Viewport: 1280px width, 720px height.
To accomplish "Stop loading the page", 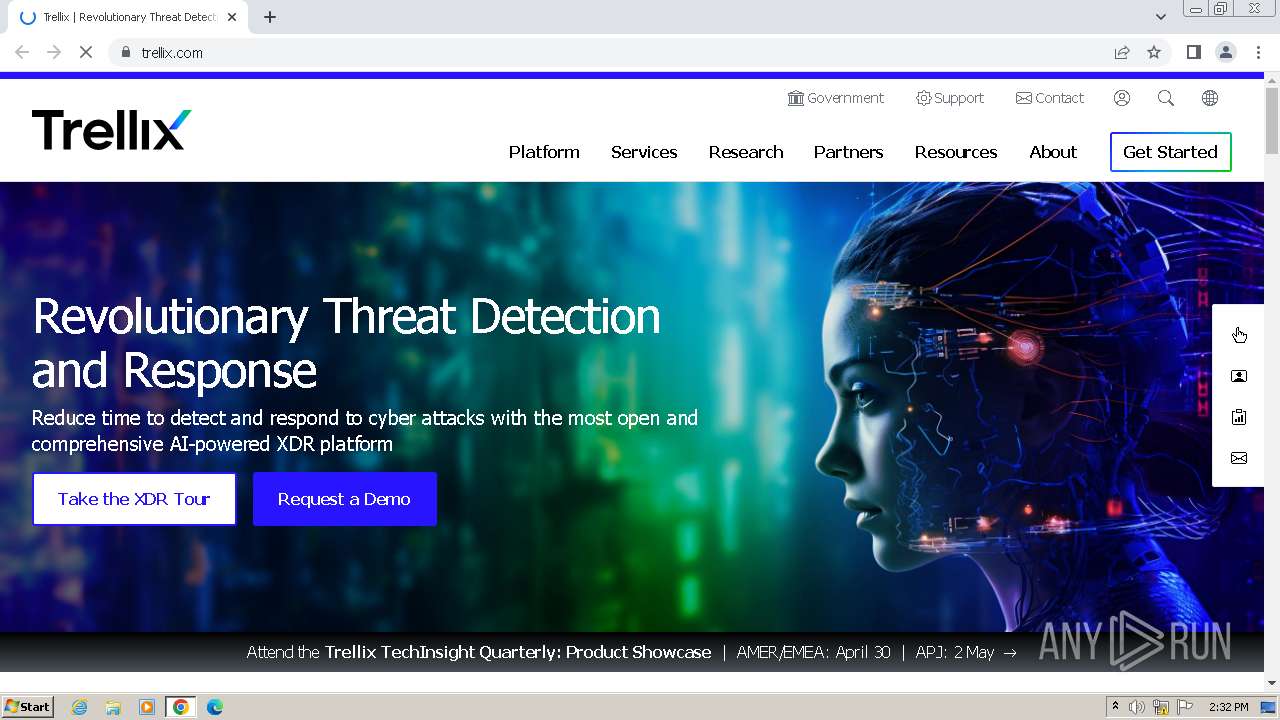I will click(x=86, y=52).
